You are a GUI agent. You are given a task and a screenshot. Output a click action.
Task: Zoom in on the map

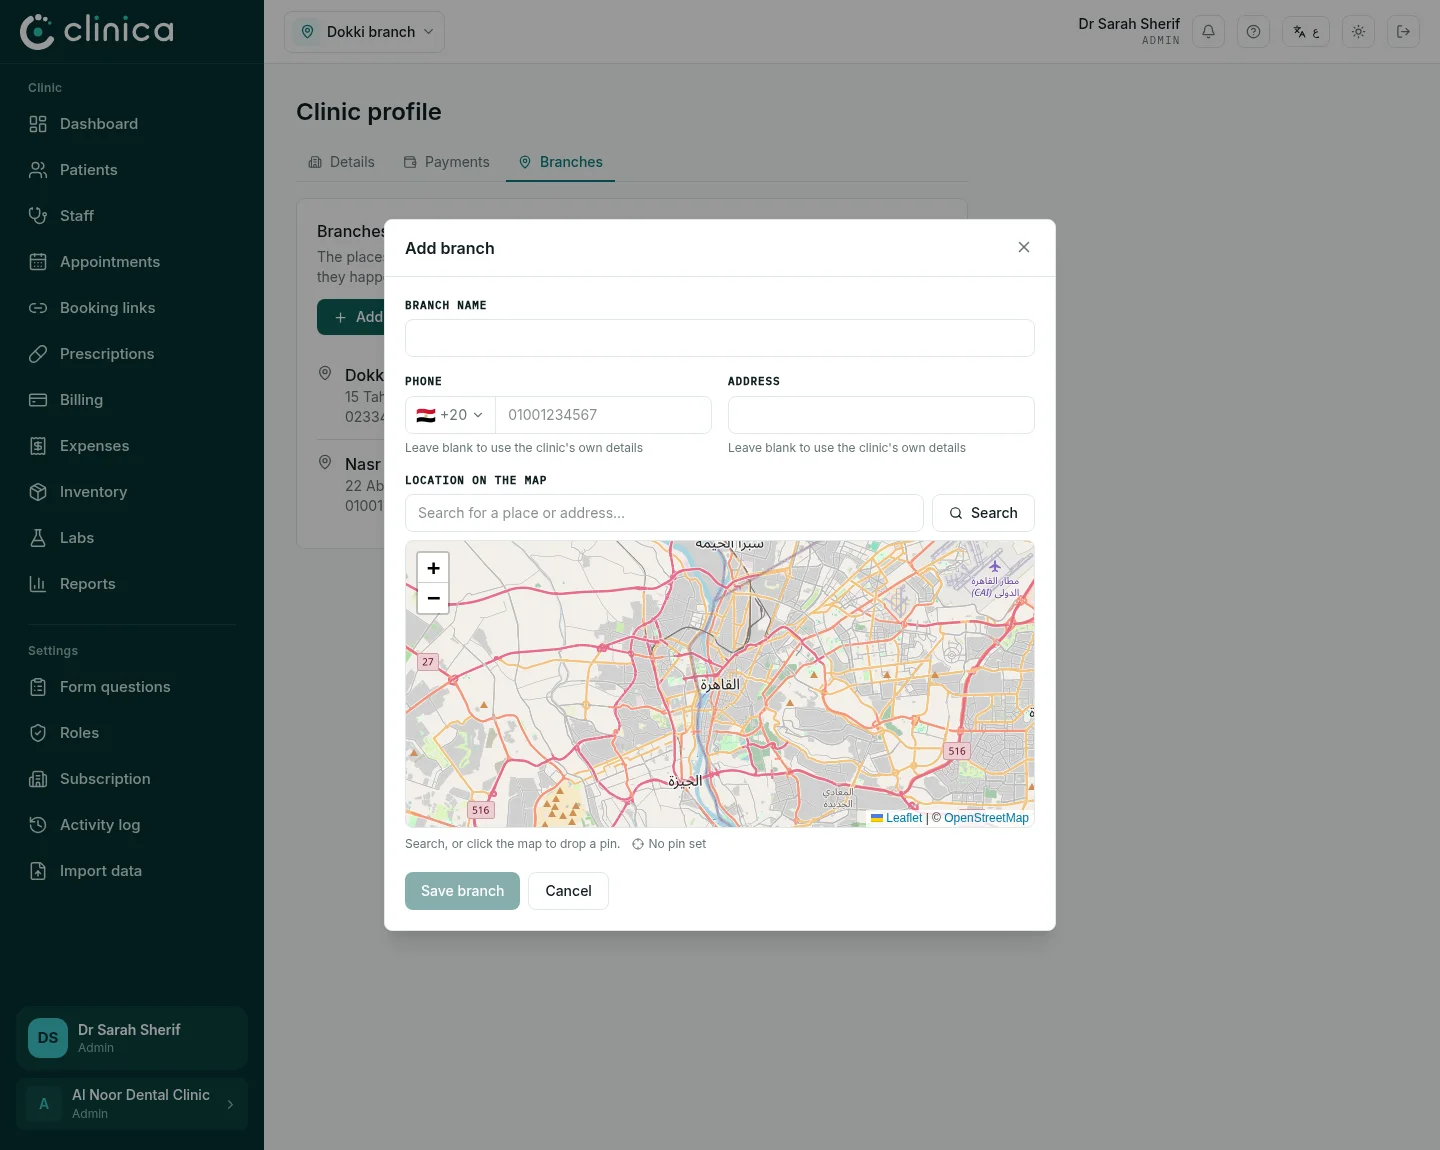point(433,568)
